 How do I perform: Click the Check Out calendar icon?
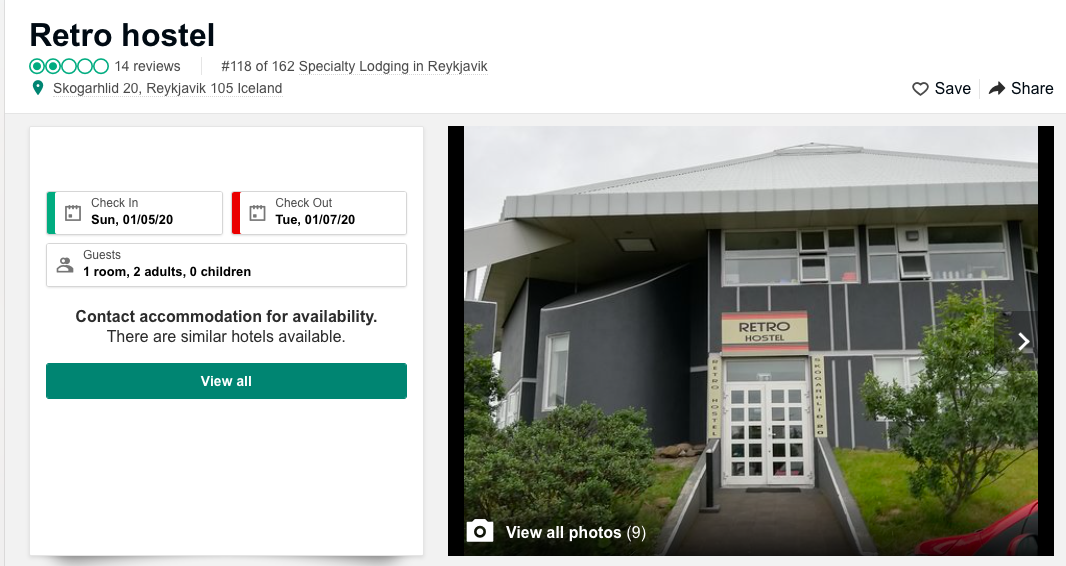257,213
